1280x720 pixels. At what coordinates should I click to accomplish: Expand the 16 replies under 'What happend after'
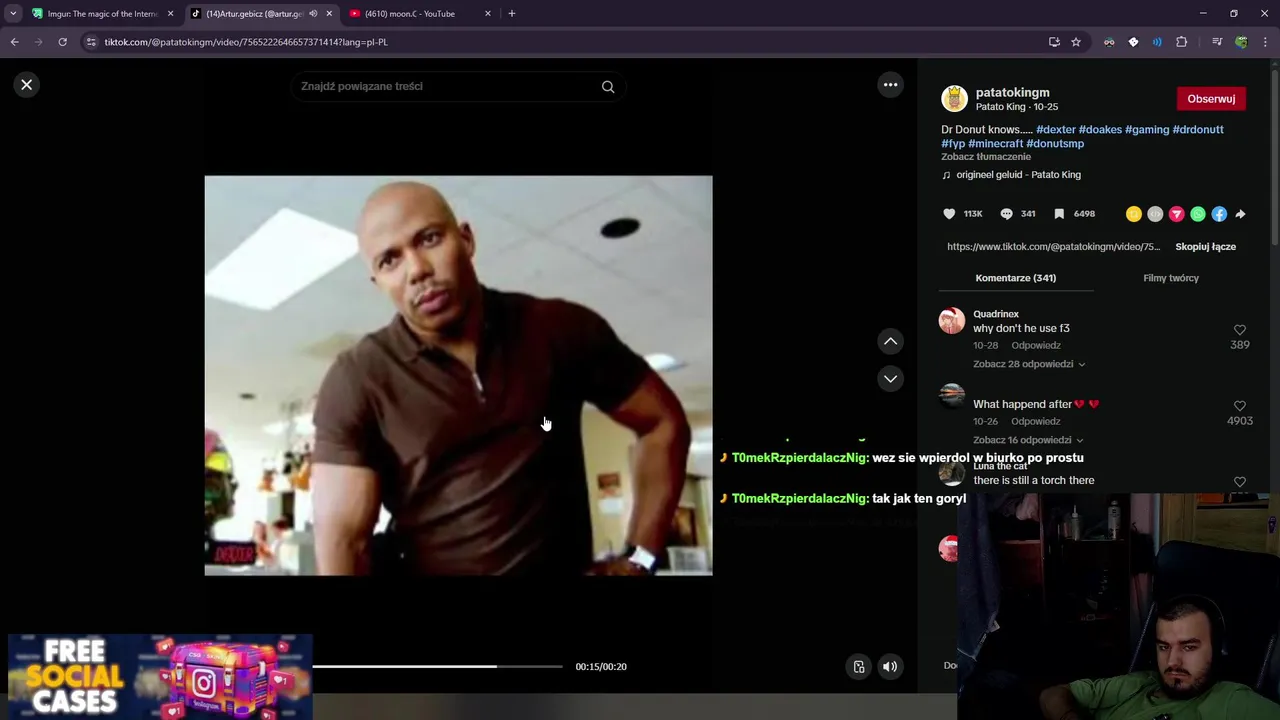(x=1029, y=440)
